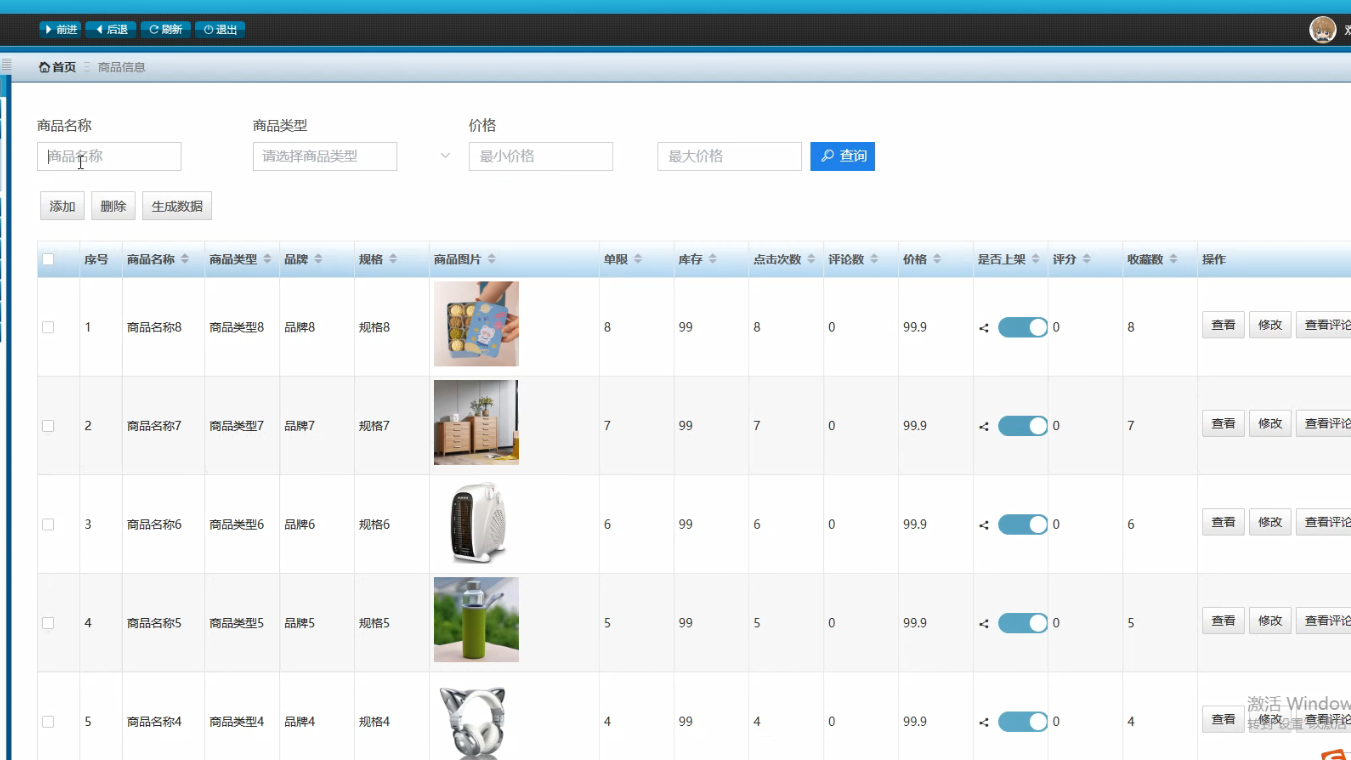
Task: Toggle 是否上架 switch for 商品名称5
Action: (1023, 623)
